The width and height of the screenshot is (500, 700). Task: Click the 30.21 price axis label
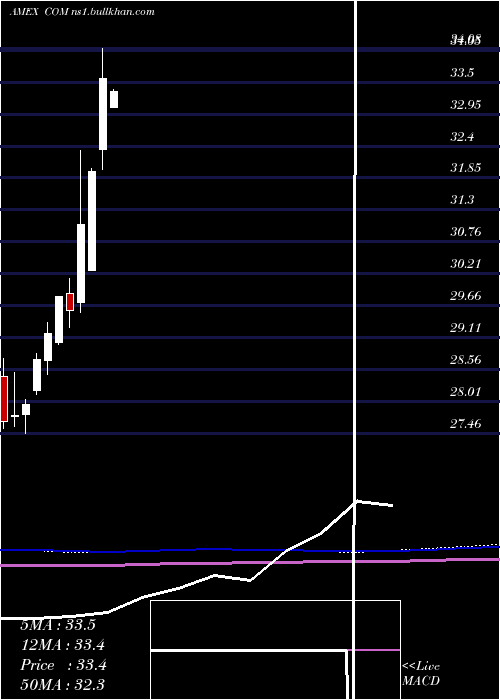[465, 264]
